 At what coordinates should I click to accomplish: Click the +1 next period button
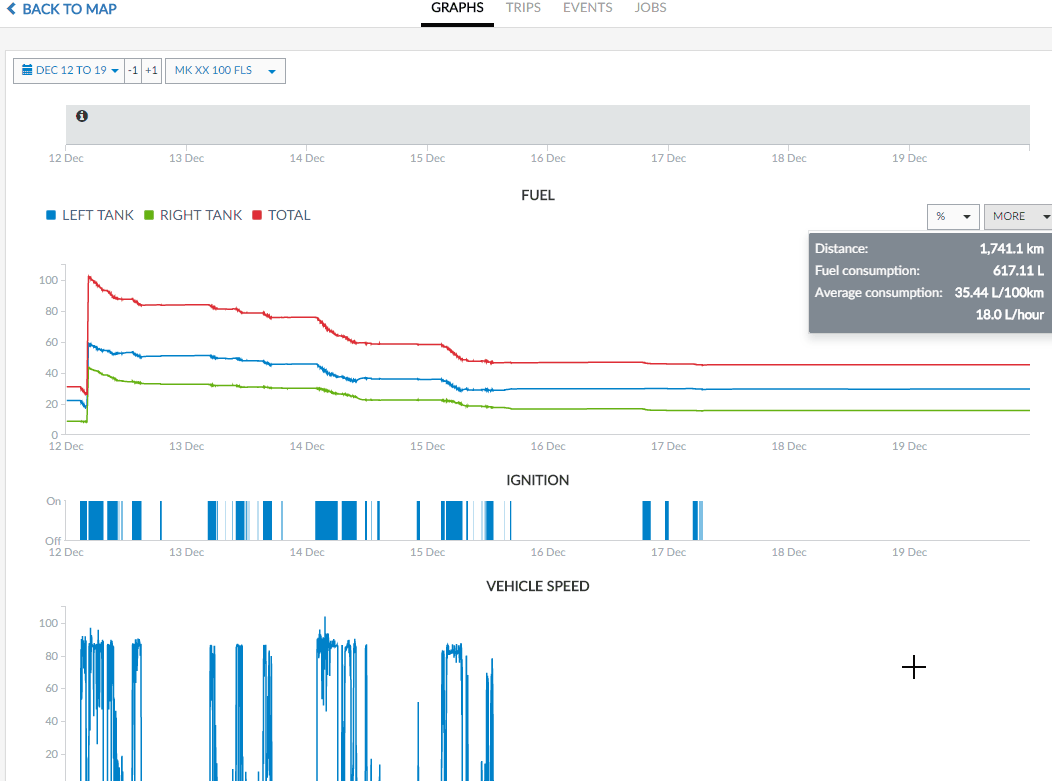click(151, 71)
